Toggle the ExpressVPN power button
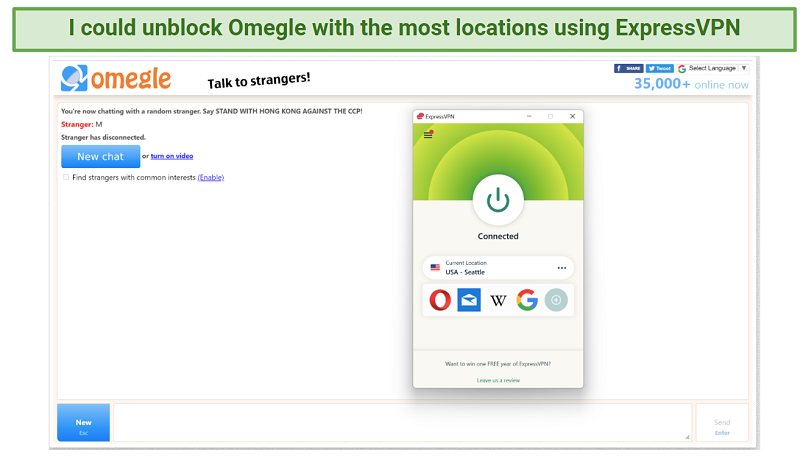Image resolution: width=806 pixels, height=456 pixels. coord(498,200)
